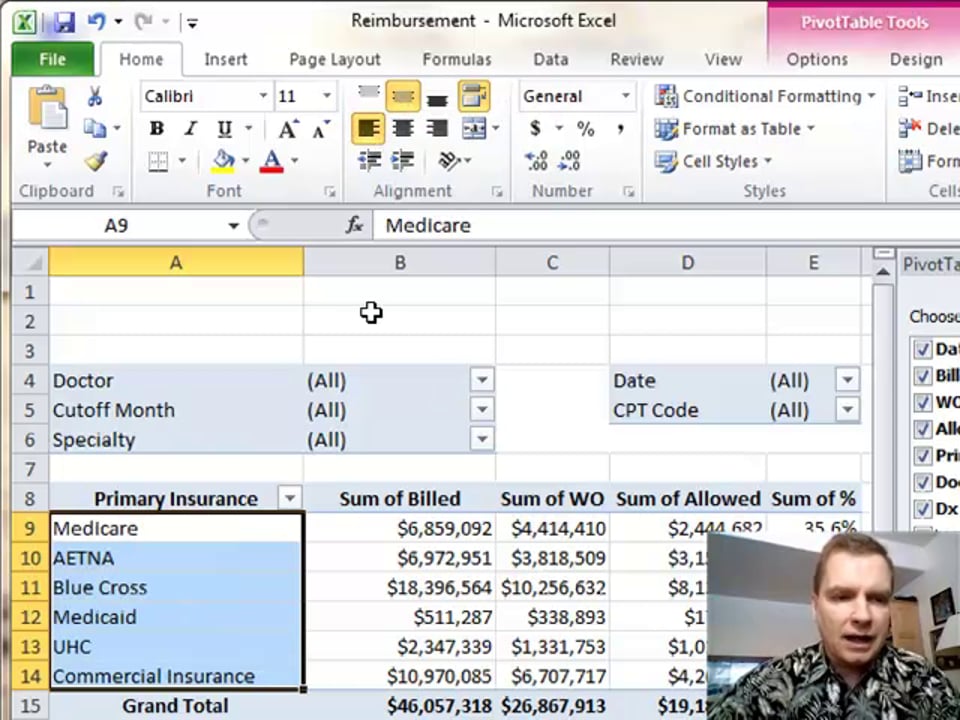
Task: Open Conditional Formatting menu
Action: [x=765, y=96]
